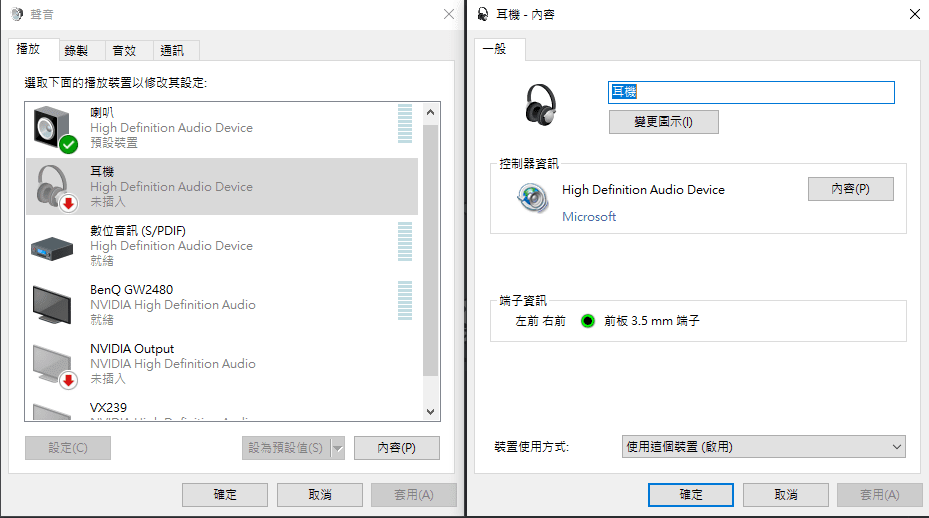Click the 預設裝置 status text under 喇叭
Viewport: 929px width, 518px height.
(x=114, y=143)
